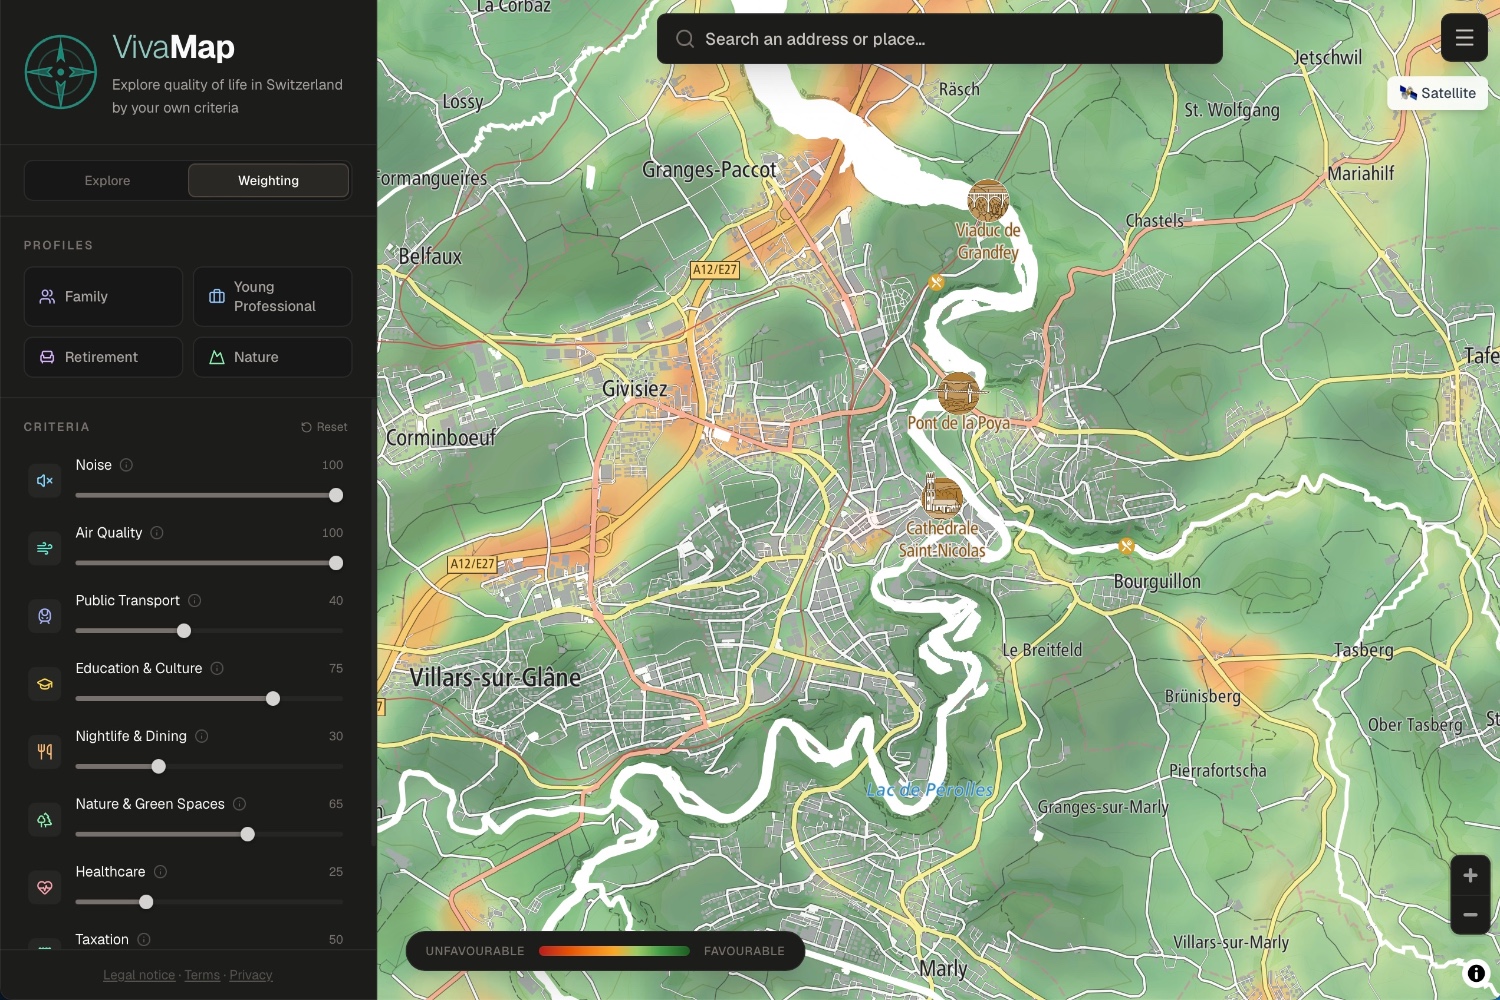
Task: Click the search magnifier icon
Action: (685, 39)
